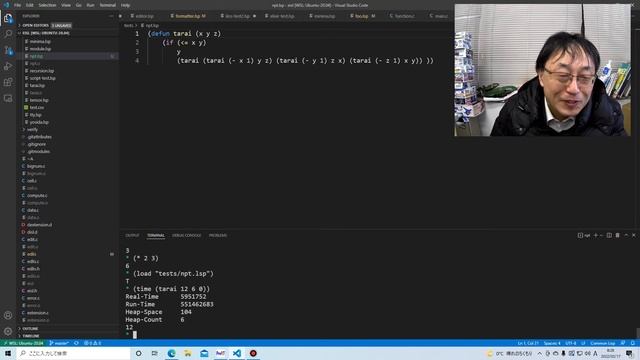Click the status bar notifications bell

tap(633, 343)
